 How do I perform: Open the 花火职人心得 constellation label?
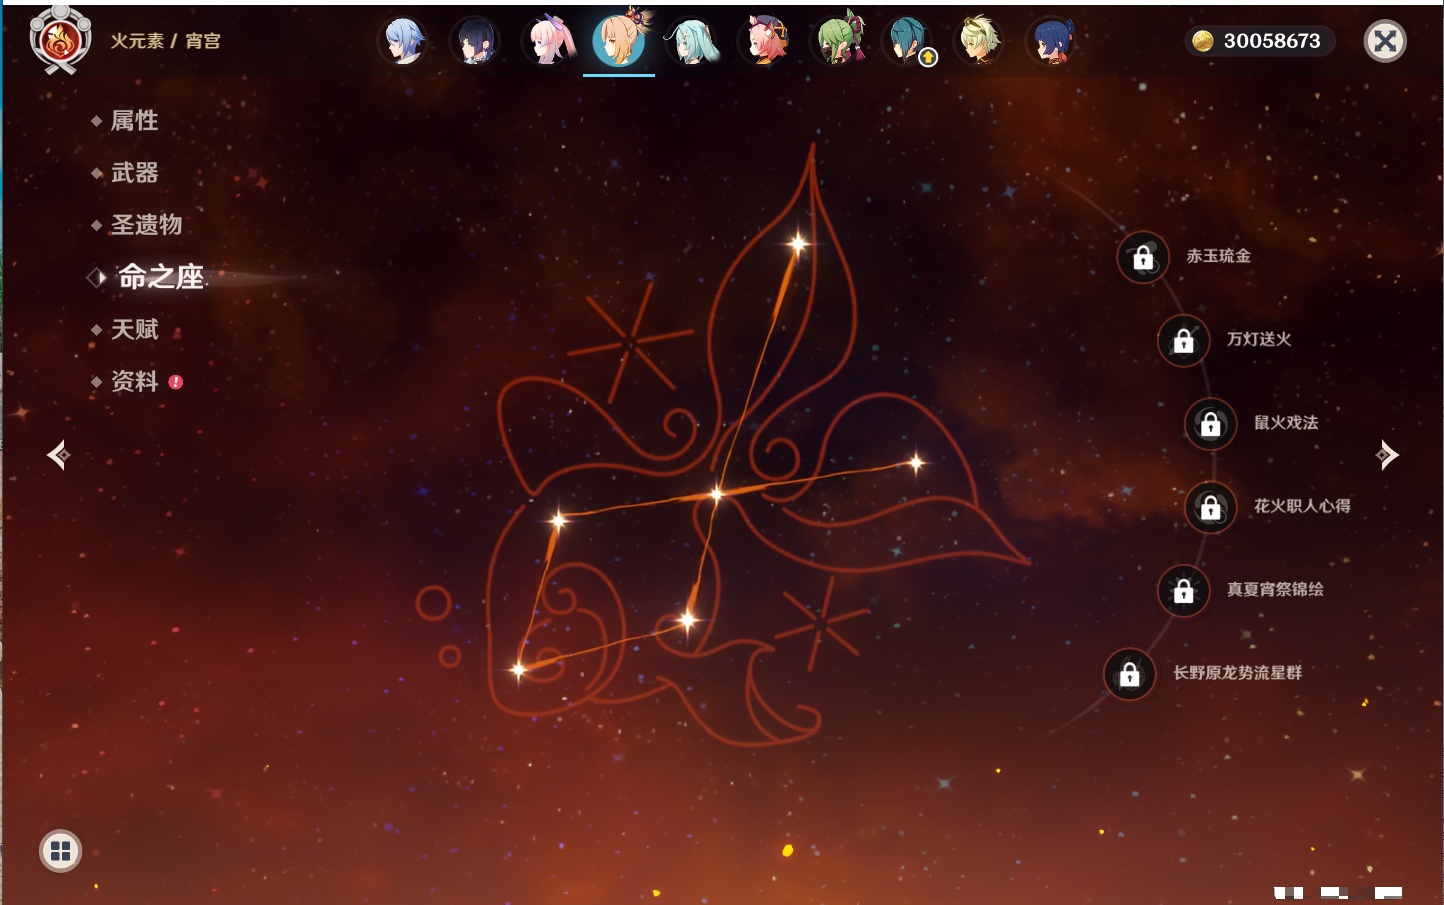pyautogui.click(x=1302, y=506)
